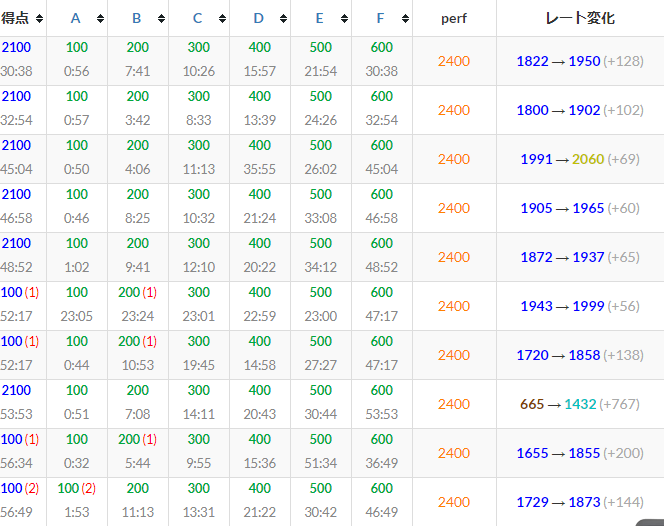
Task: Select rating change 1905 → 1965 (+60)
Action: pyautogui.click(x=580, y=208)
